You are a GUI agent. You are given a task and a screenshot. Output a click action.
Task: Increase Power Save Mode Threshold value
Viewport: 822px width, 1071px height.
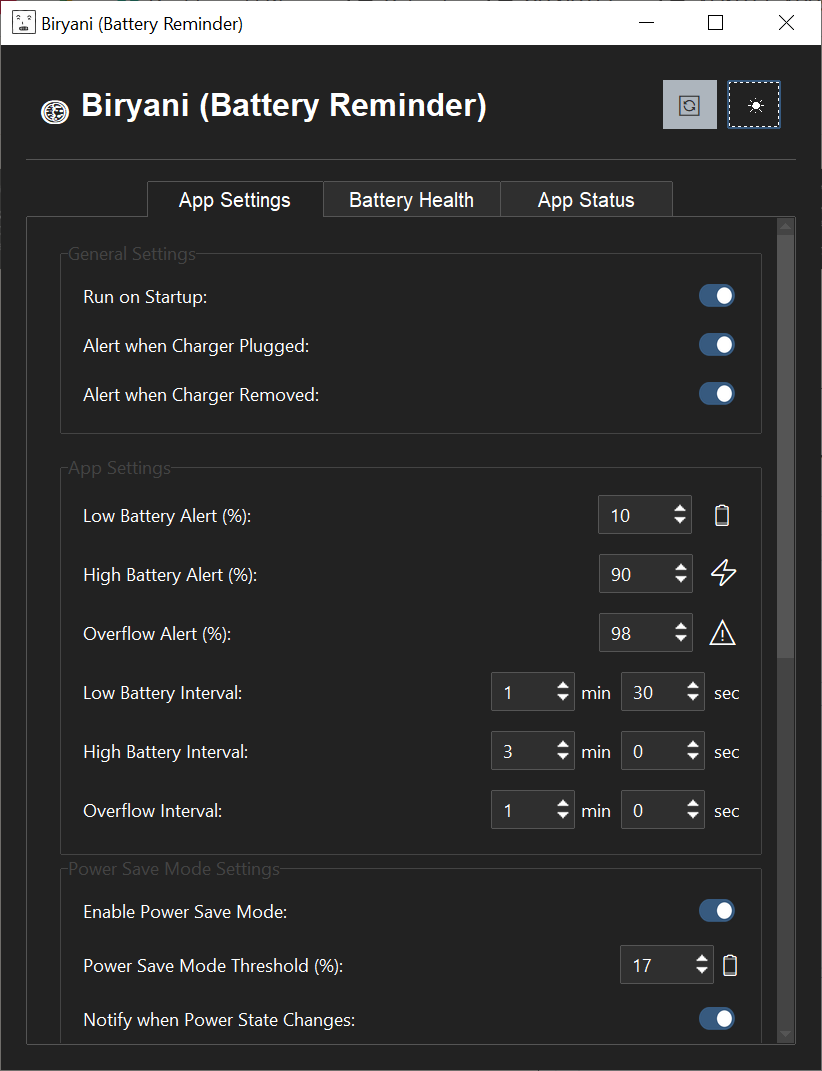pyautogui.click(x=702, y=958)
